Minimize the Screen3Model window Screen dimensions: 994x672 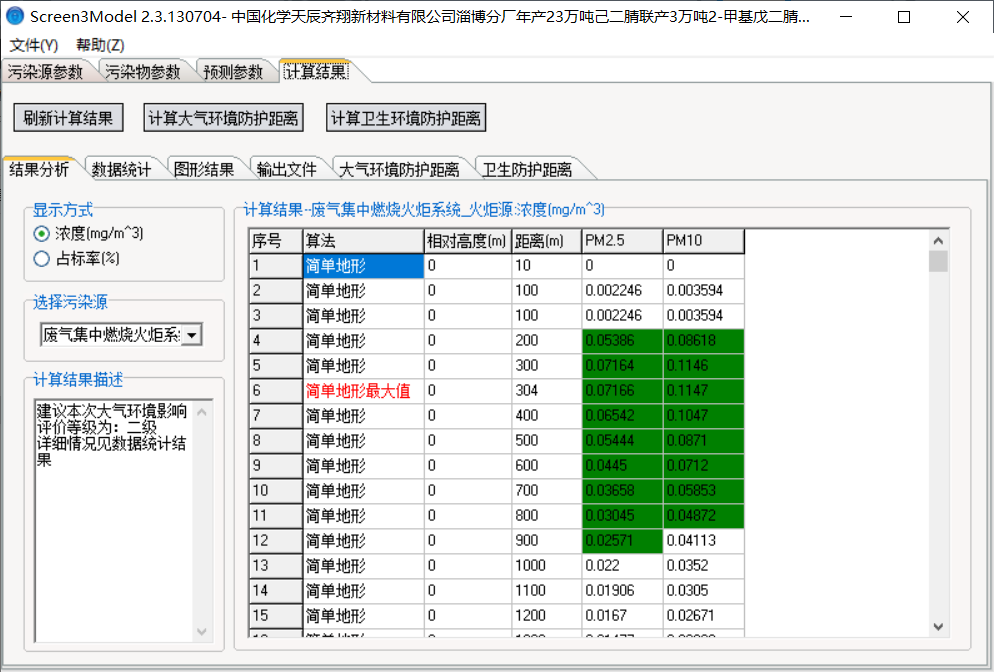pyautogui.click(x=846, y=17)
